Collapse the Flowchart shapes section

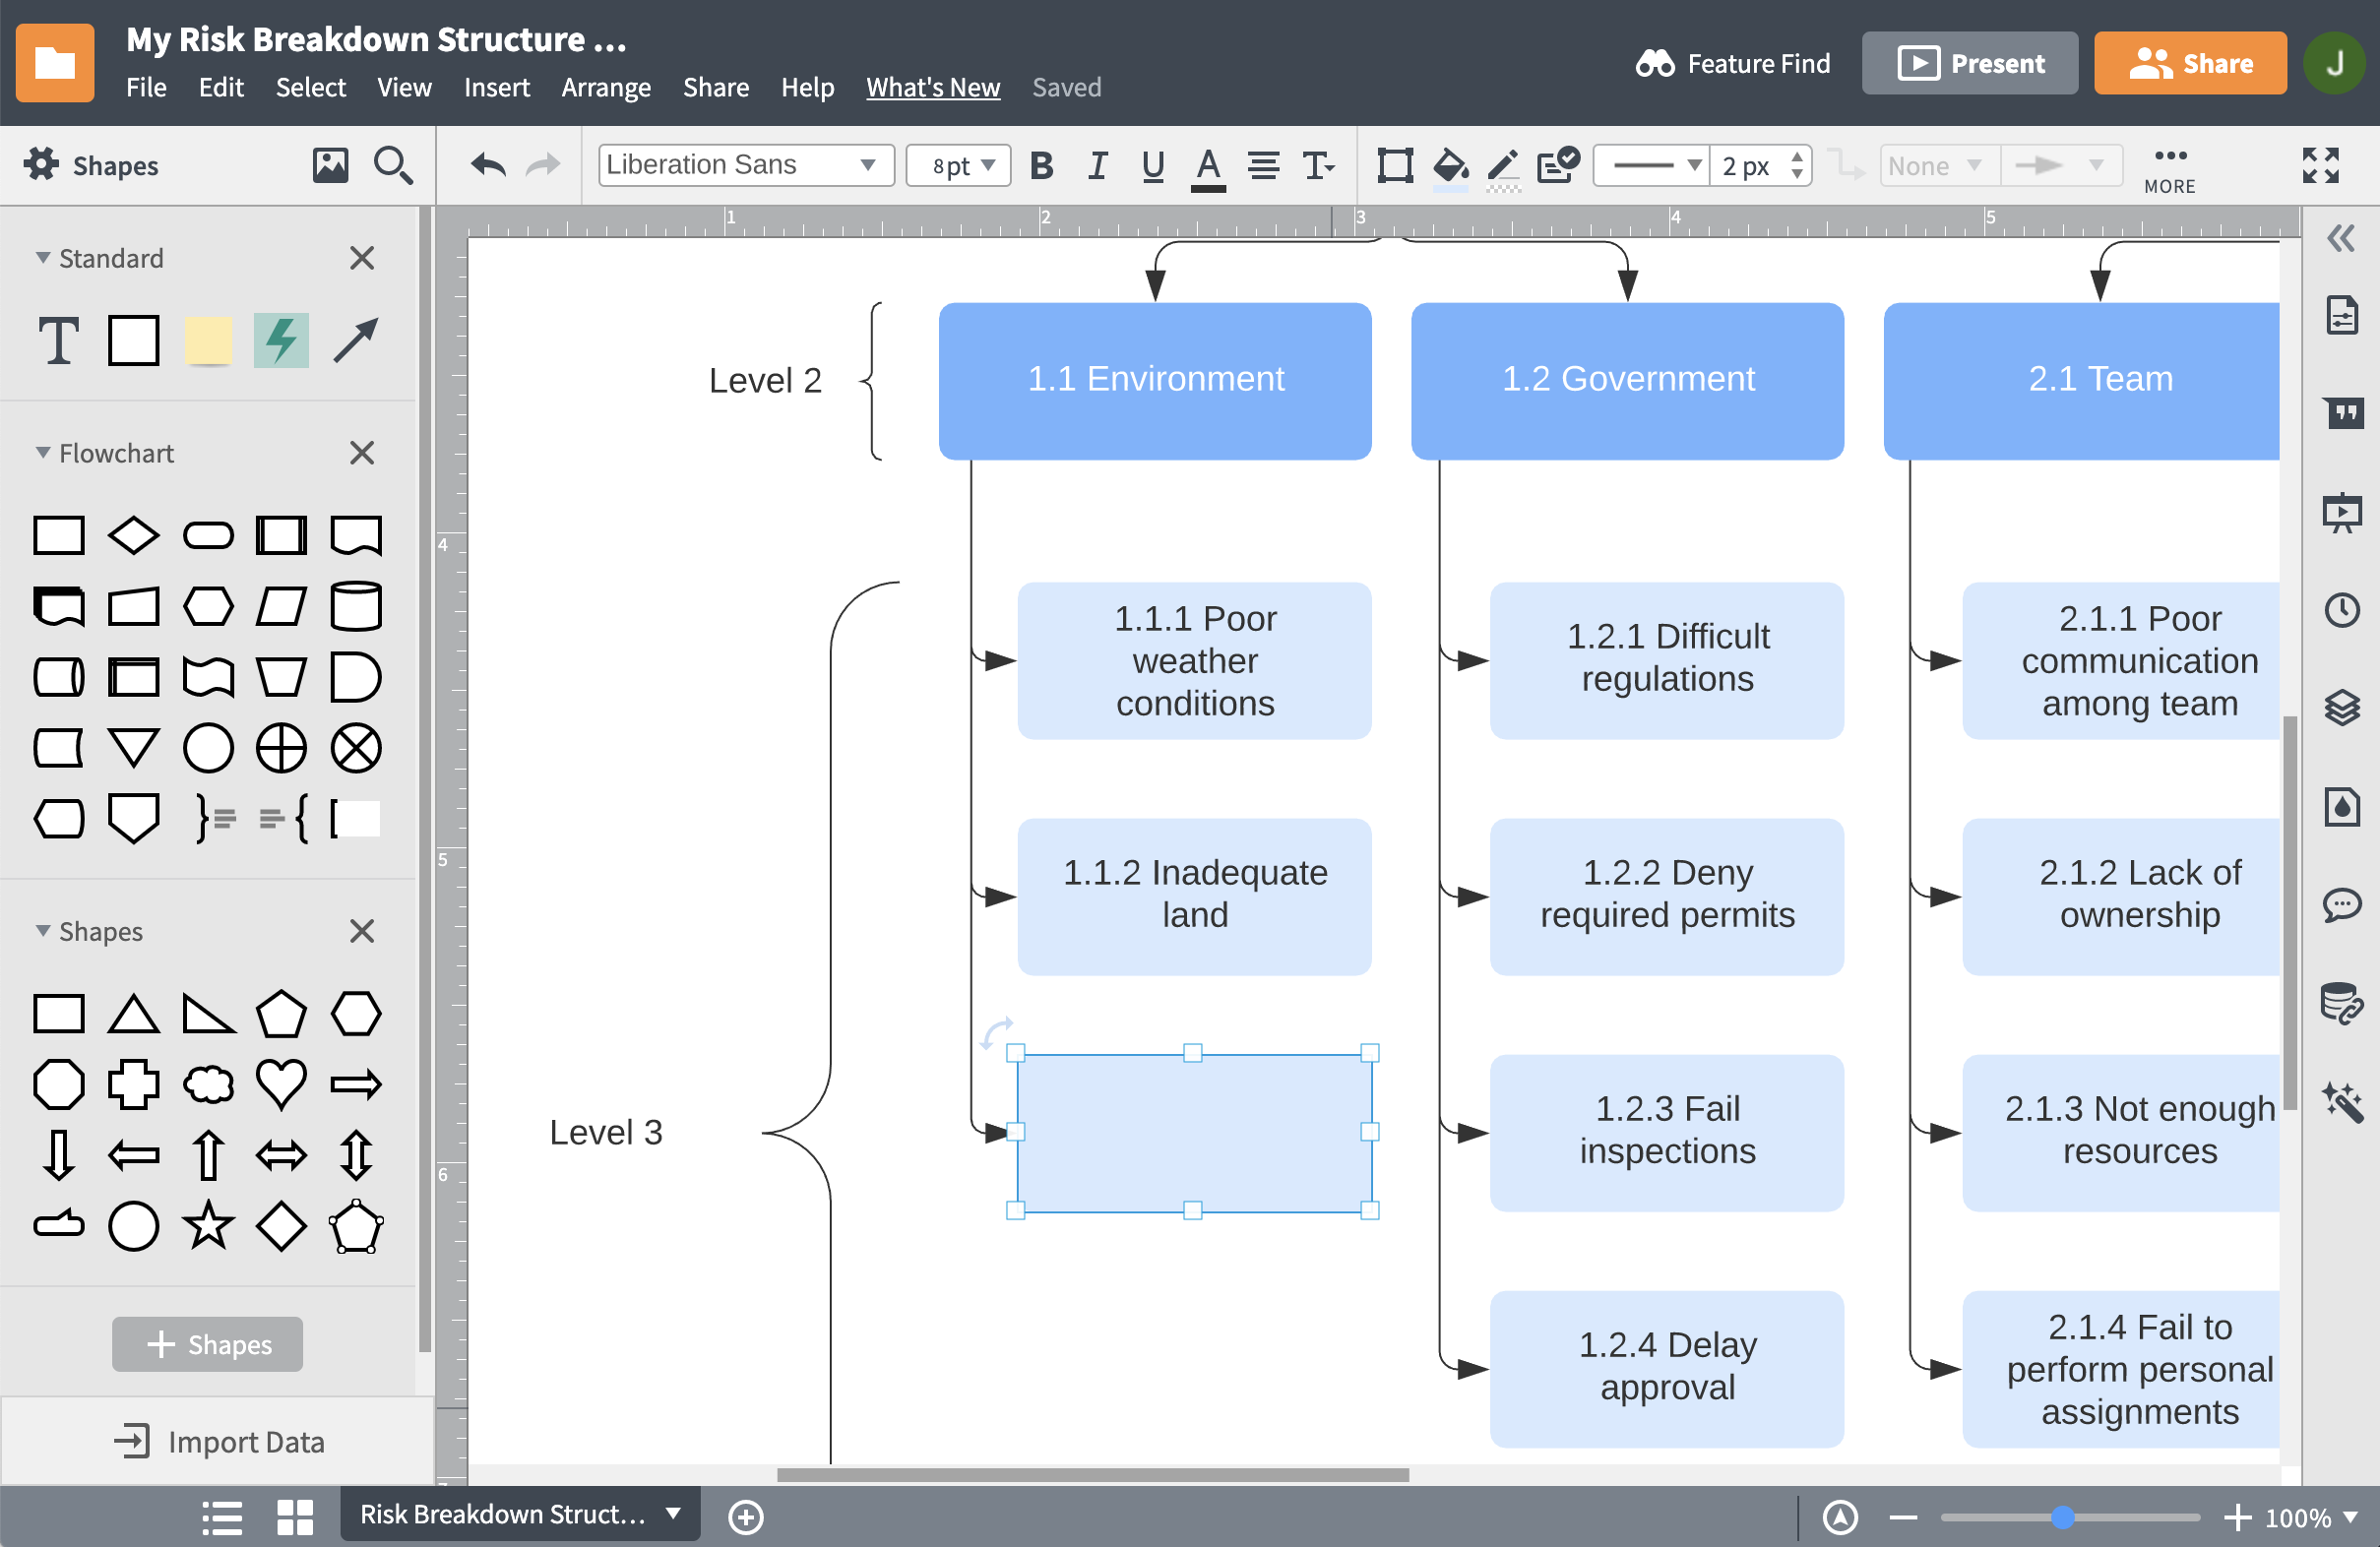tap(42, 453)
